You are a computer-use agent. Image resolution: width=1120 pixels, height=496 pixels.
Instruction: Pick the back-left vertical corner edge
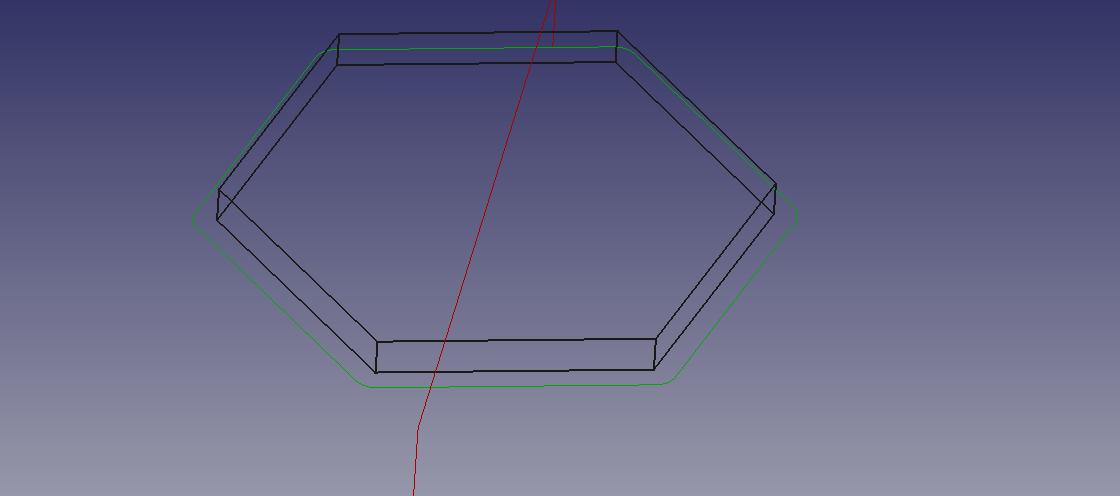pos(339,50)
